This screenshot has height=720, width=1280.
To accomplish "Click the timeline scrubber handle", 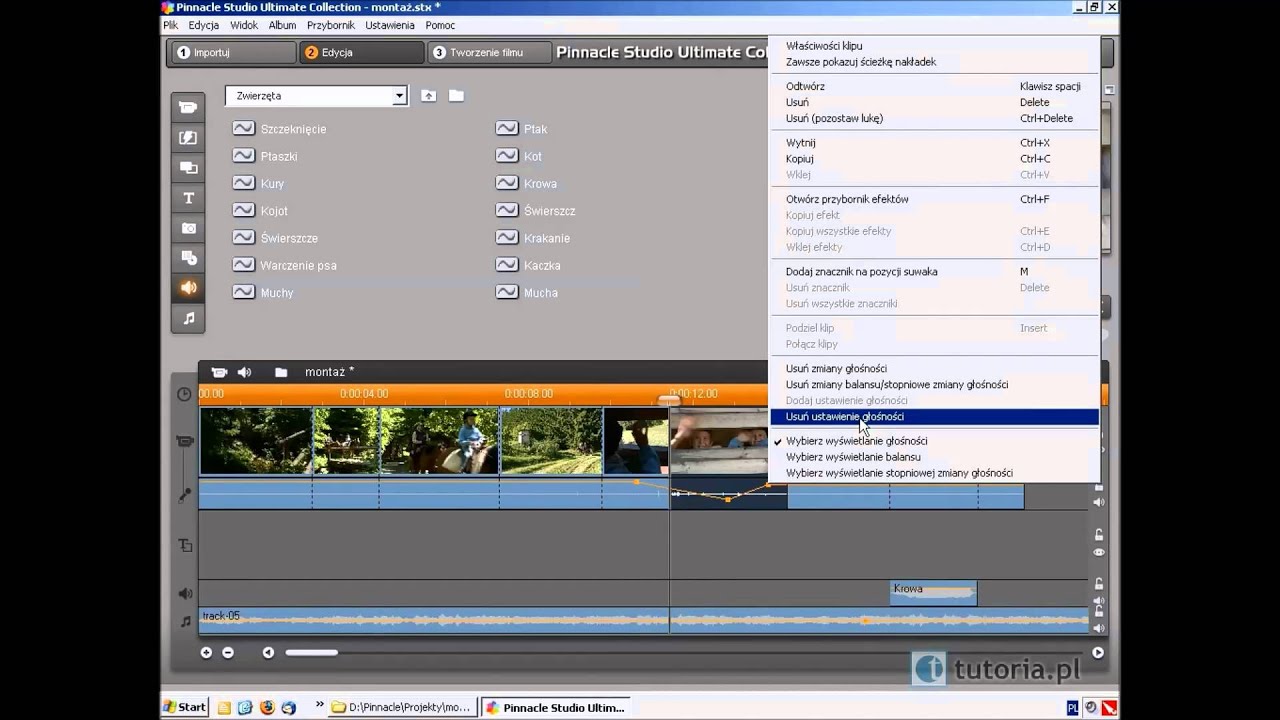I will [669, 399].
